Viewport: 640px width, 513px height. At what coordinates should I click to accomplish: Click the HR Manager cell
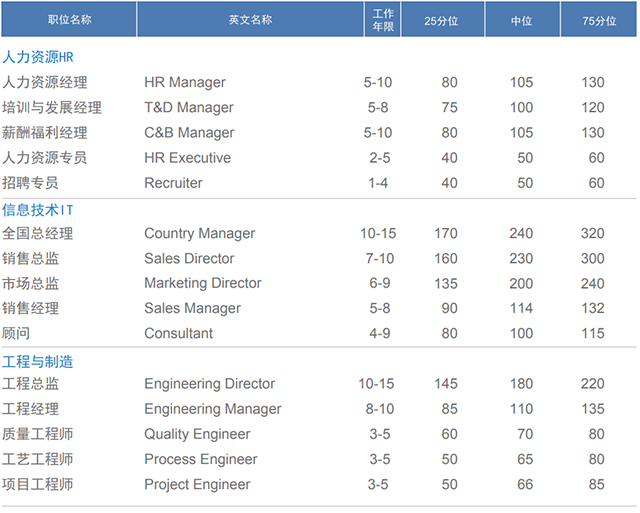point(185,82)
